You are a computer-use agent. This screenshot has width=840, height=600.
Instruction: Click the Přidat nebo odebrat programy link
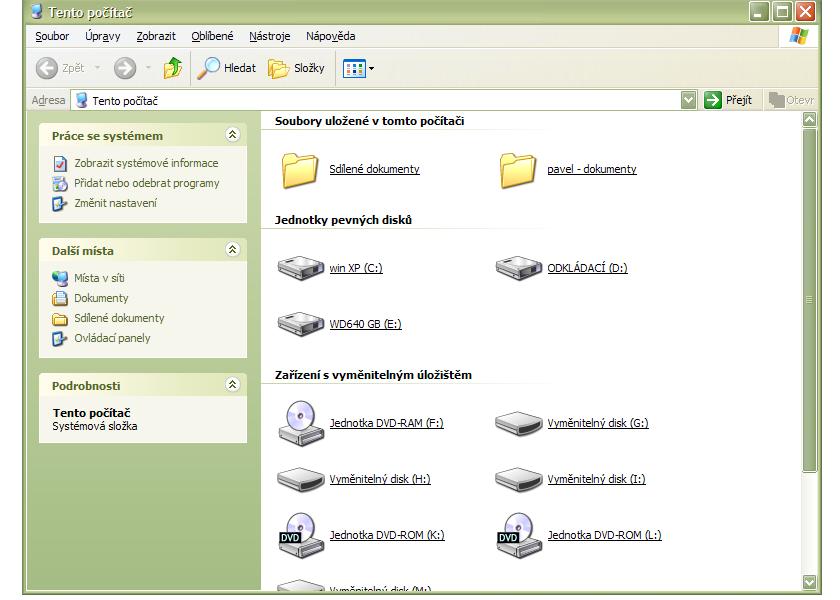[146, 183]
